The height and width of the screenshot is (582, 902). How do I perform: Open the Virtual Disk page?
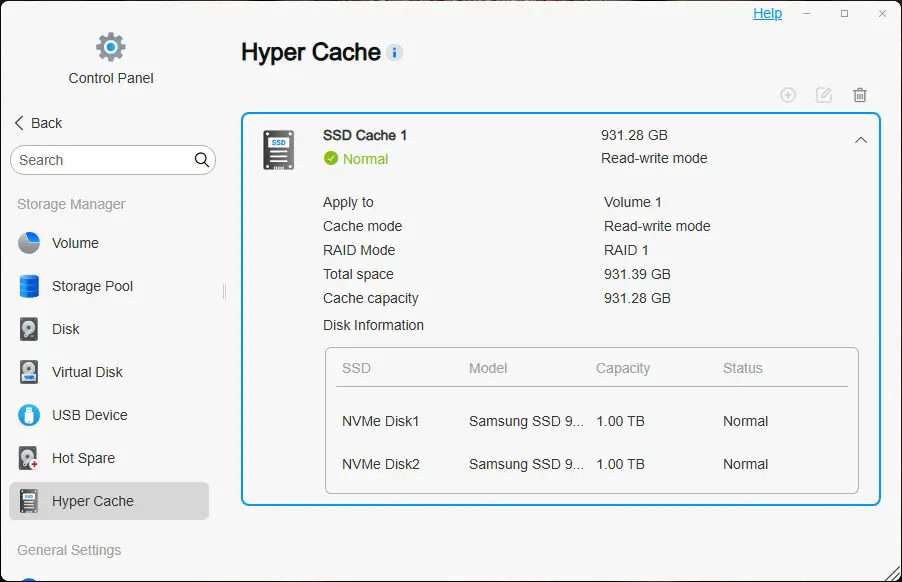pyautogui.click(x=87, y=372)
